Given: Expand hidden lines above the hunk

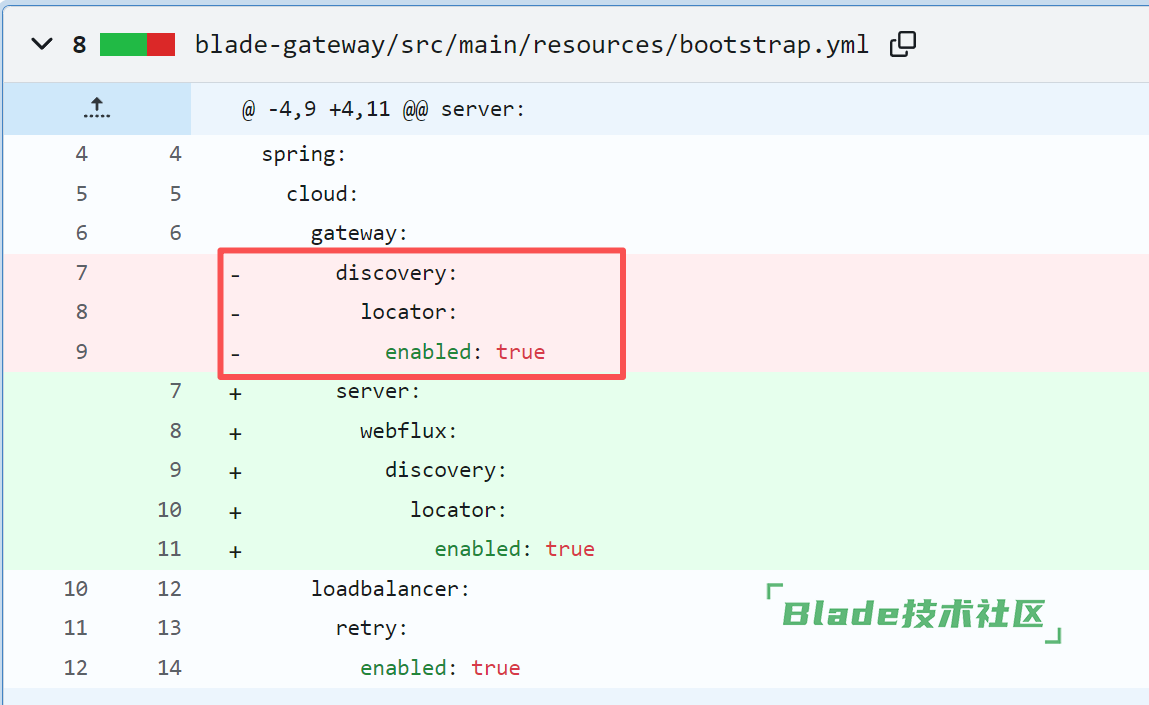Looking at the screenshot, I should tap(96, 109).
